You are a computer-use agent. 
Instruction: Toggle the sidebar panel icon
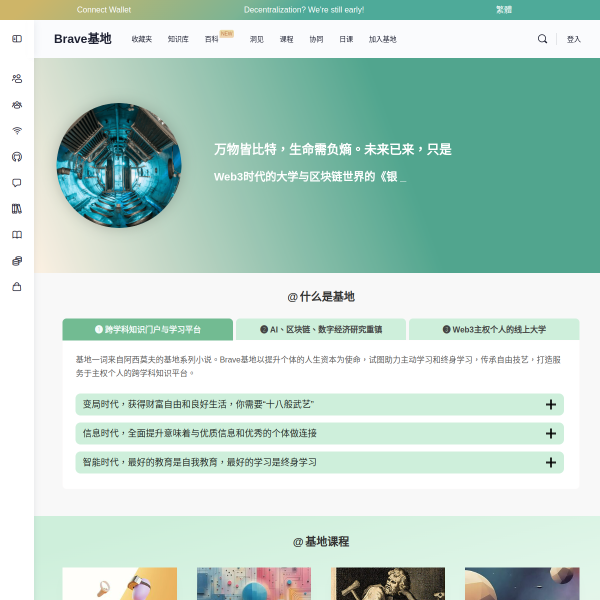[17, 39]
